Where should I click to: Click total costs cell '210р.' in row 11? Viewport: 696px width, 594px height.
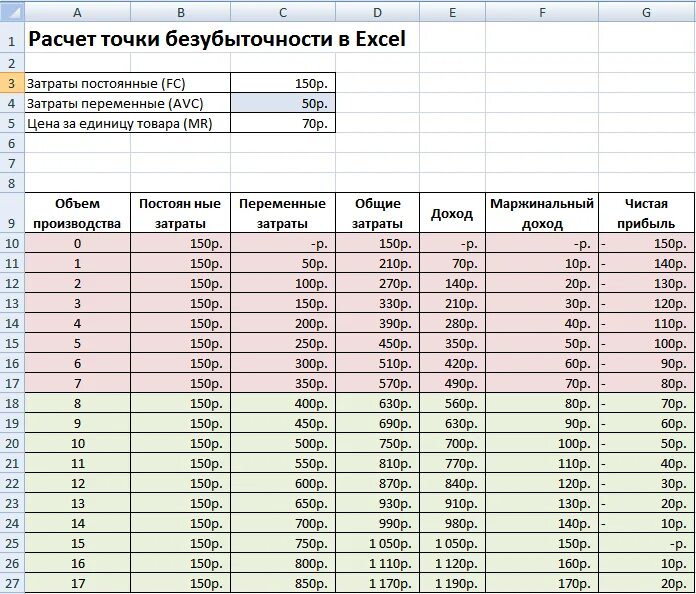tap(377, 263)
